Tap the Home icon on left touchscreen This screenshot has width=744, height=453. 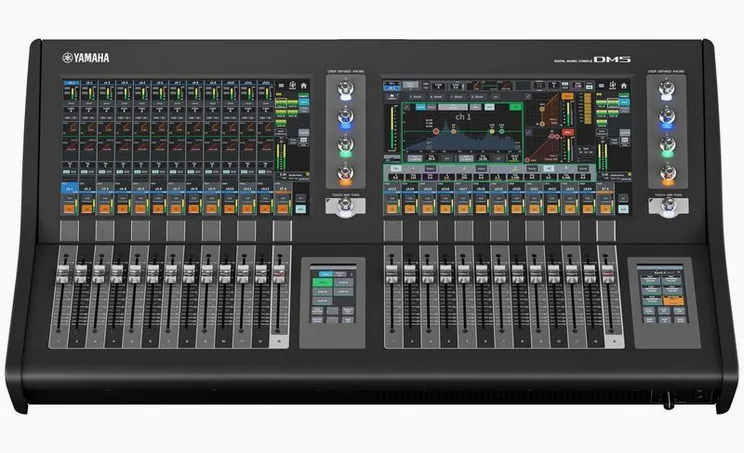pyautogui.click(x=304, y=86)
